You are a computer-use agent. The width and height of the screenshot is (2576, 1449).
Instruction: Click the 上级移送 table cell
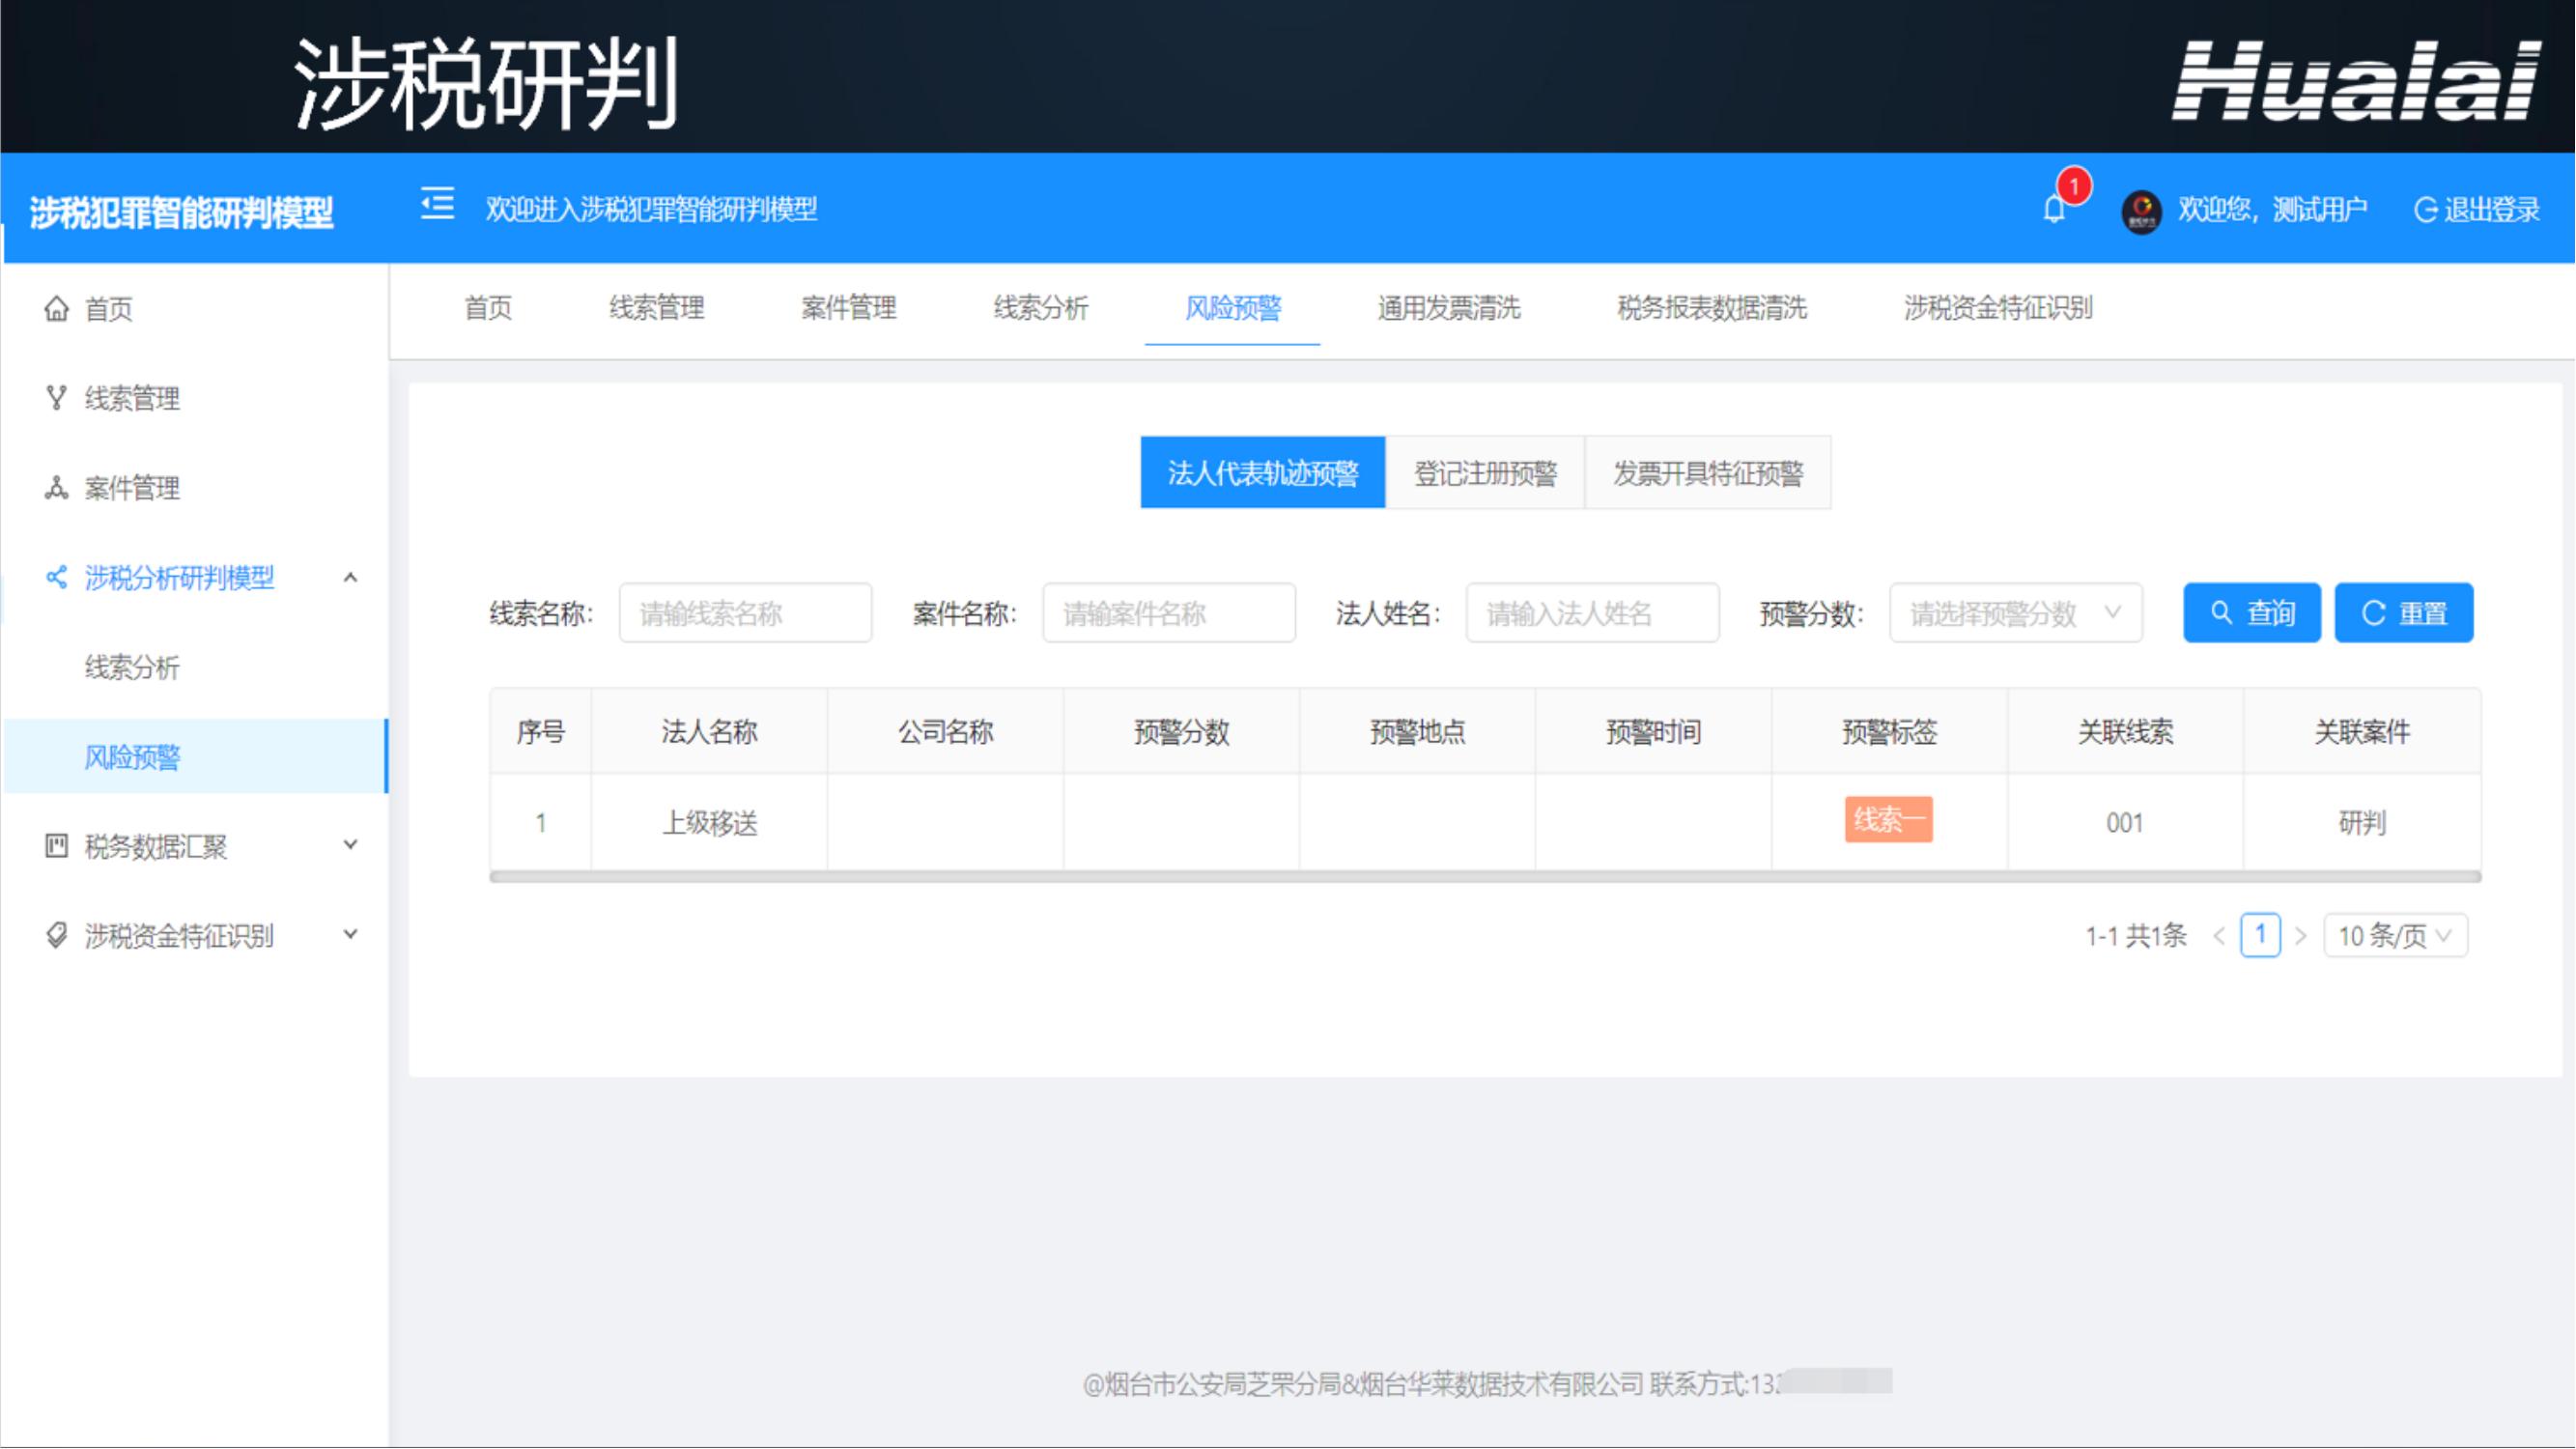click(x=709, y=823)
